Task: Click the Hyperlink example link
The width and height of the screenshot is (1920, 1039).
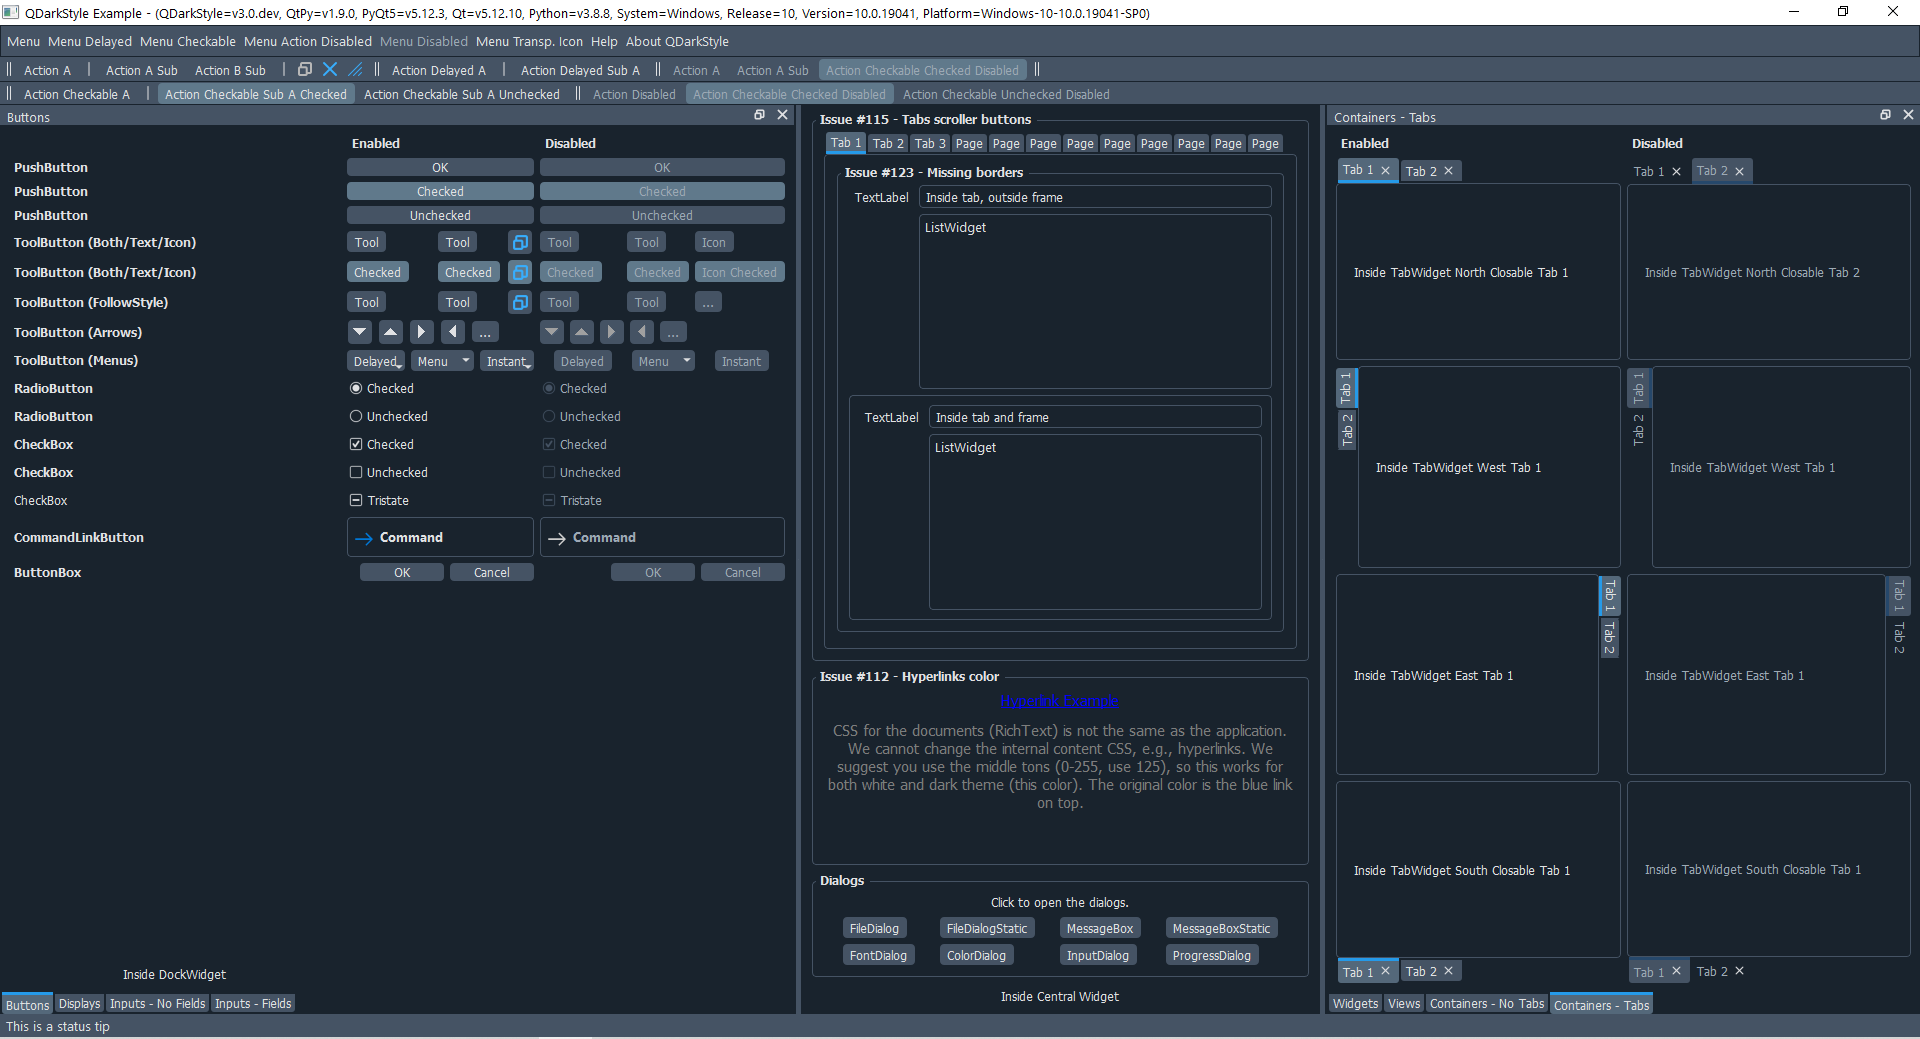Action: point(1059,701)
